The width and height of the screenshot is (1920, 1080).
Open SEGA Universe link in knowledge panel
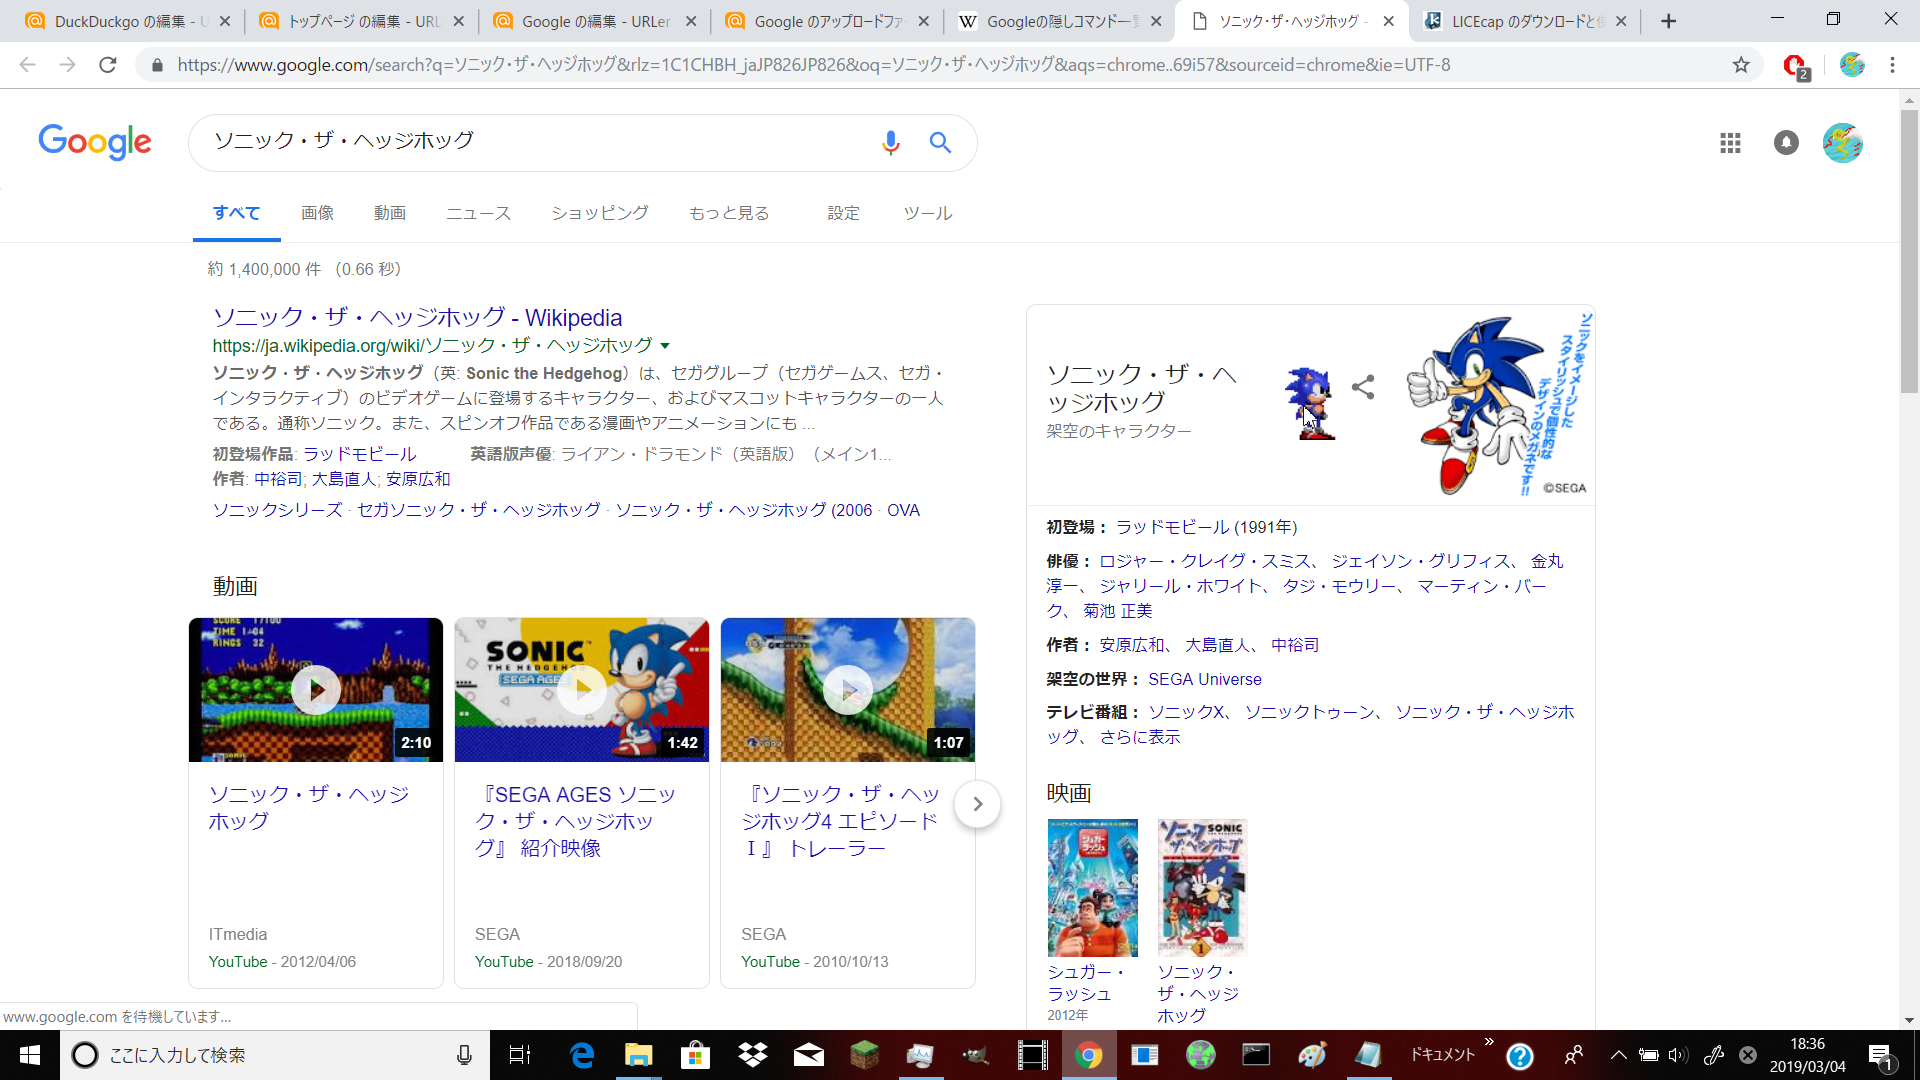(1204, 679)
